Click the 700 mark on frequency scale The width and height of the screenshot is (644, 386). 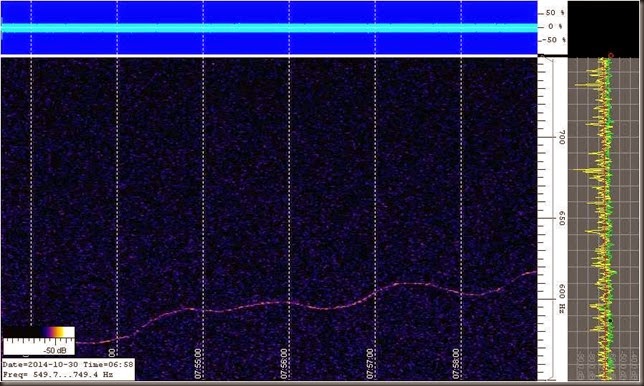click(562, 137)
